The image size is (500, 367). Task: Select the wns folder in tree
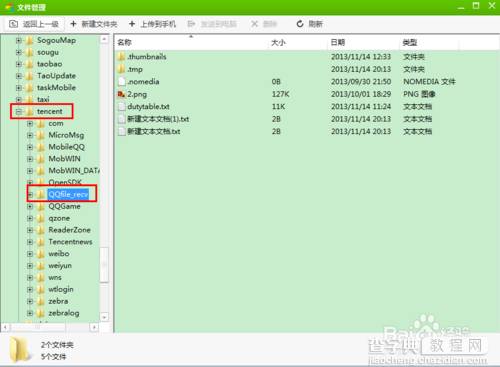55,277
